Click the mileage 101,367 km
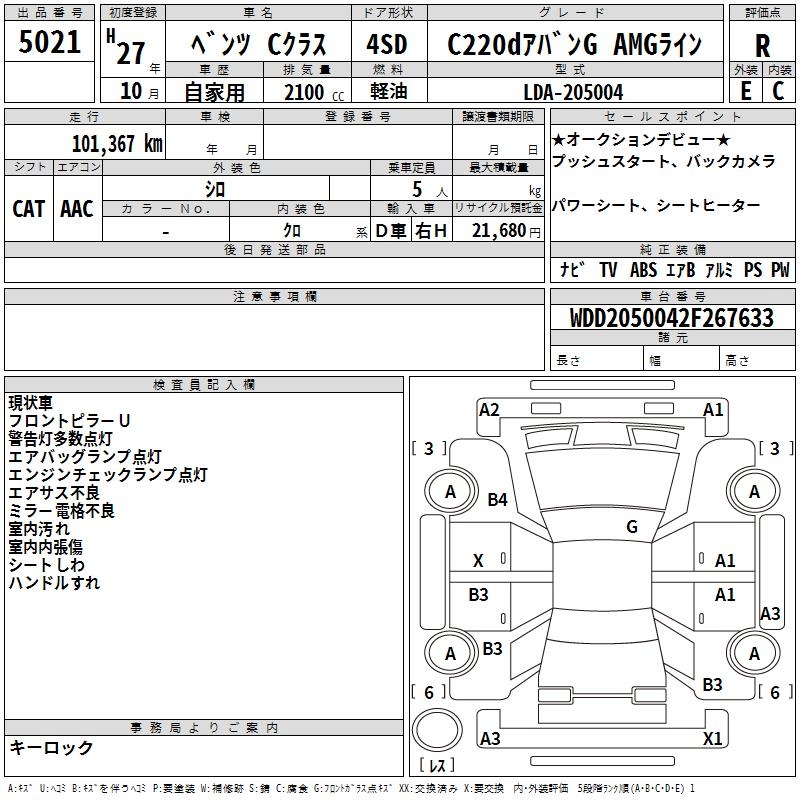800x800 pixels. click(117, 143)
